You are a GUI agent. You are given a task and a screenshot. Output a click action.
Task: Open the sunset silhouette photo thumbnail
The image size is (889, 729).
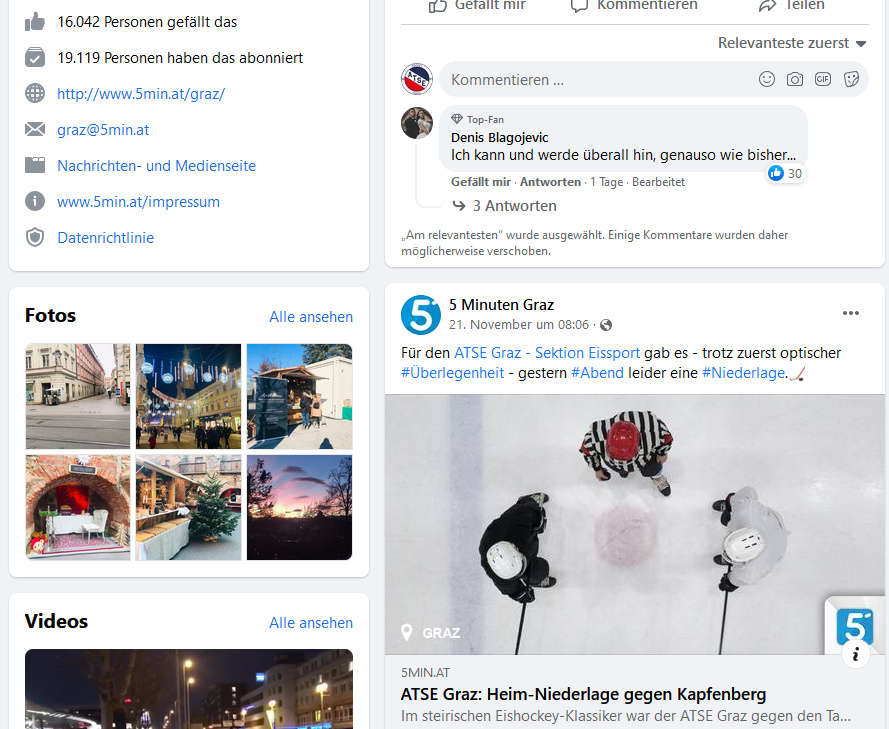click(299, 507)
